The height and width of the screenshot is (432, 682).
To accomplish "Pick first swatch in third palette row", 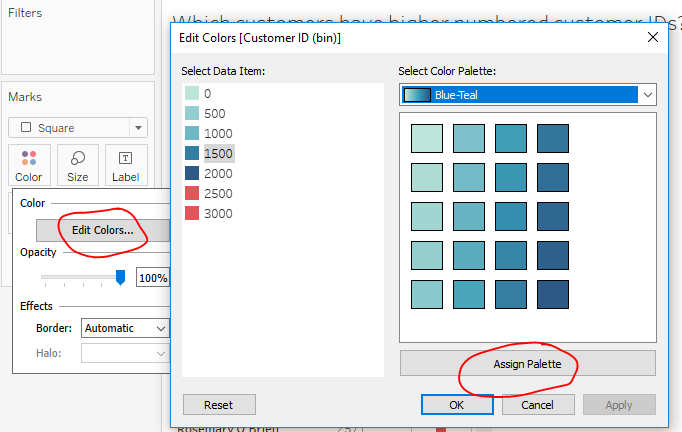I will pyautogui.click(x=427, y=216).
